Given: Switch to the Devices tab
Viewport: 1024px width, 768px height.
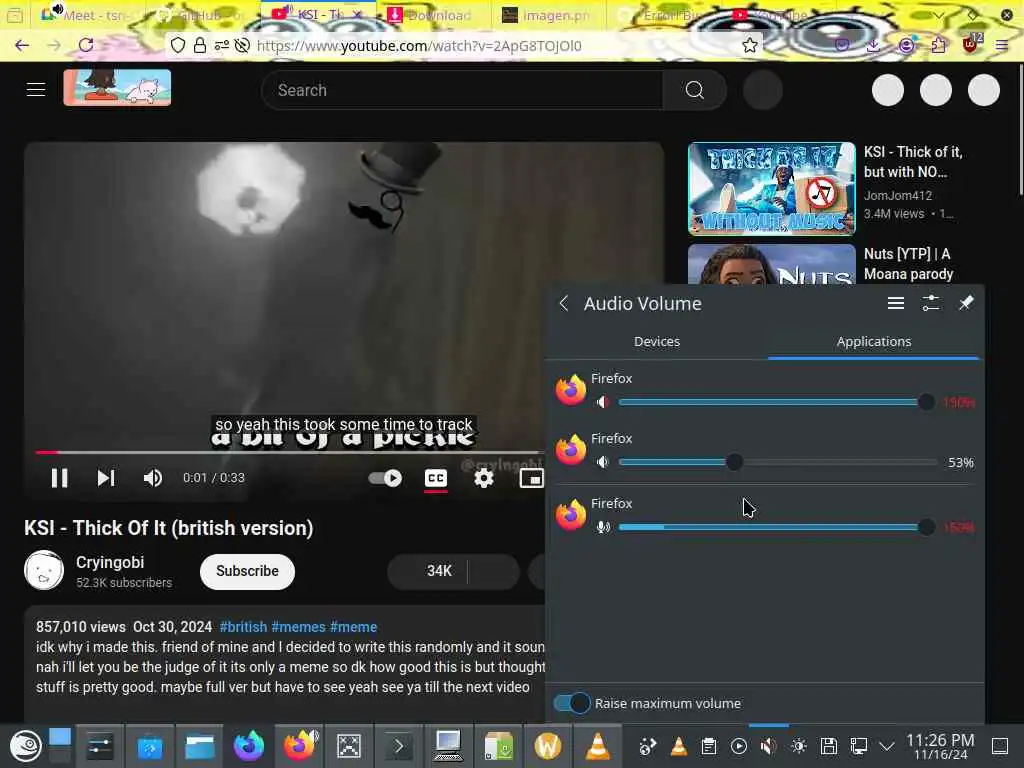Looking at the screenshot, I should (657, 342).
